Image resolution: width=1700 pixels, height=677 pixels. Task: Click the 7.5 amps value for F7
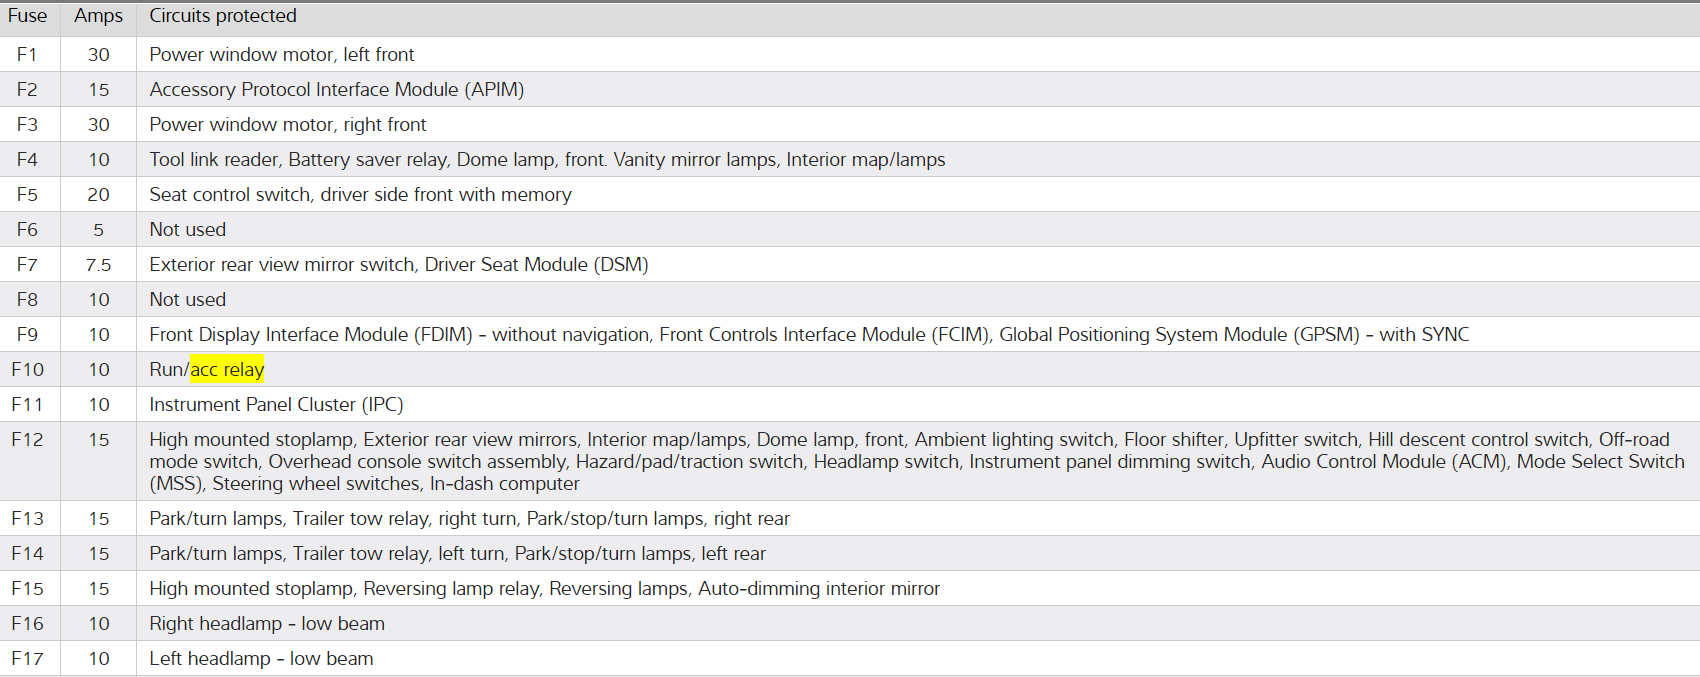(98, 265)
